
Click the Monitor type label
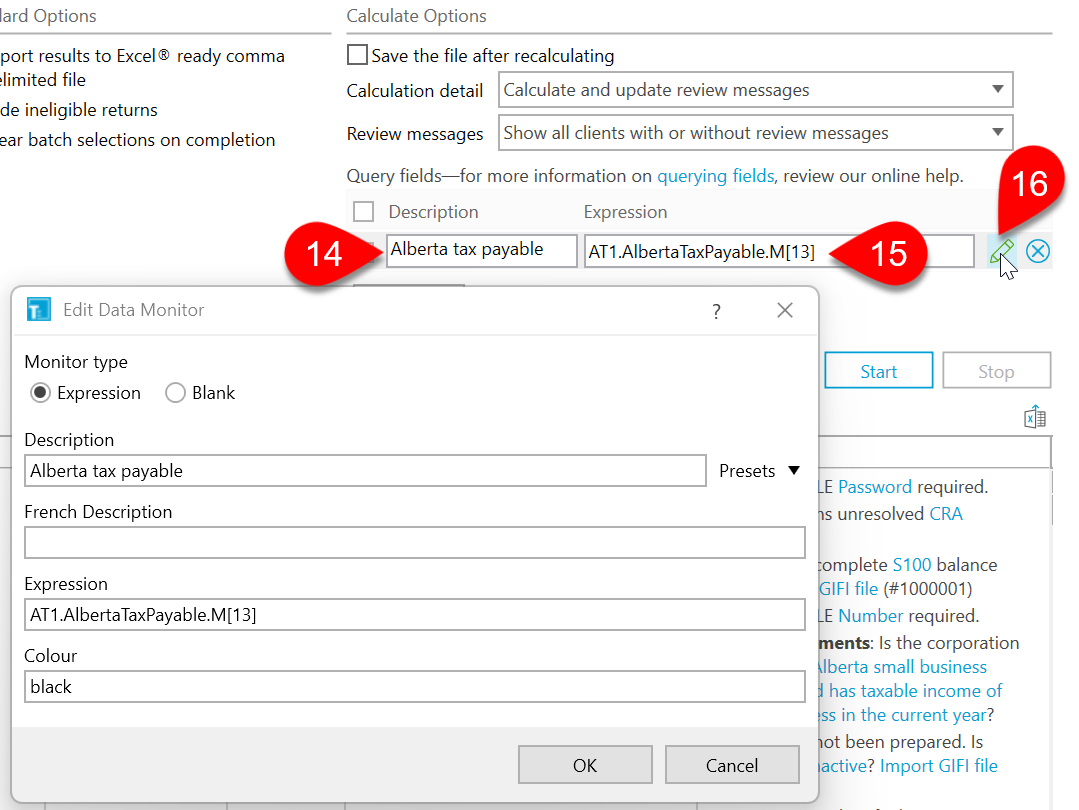coord(76,362)
